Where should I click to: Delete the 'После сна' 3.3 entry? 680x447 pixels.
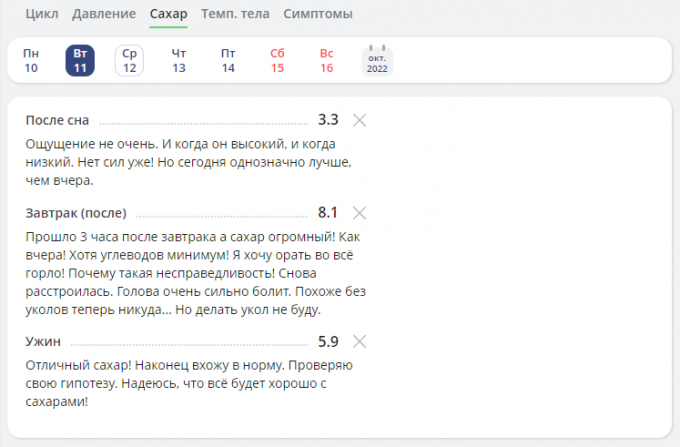click(360, 120)
